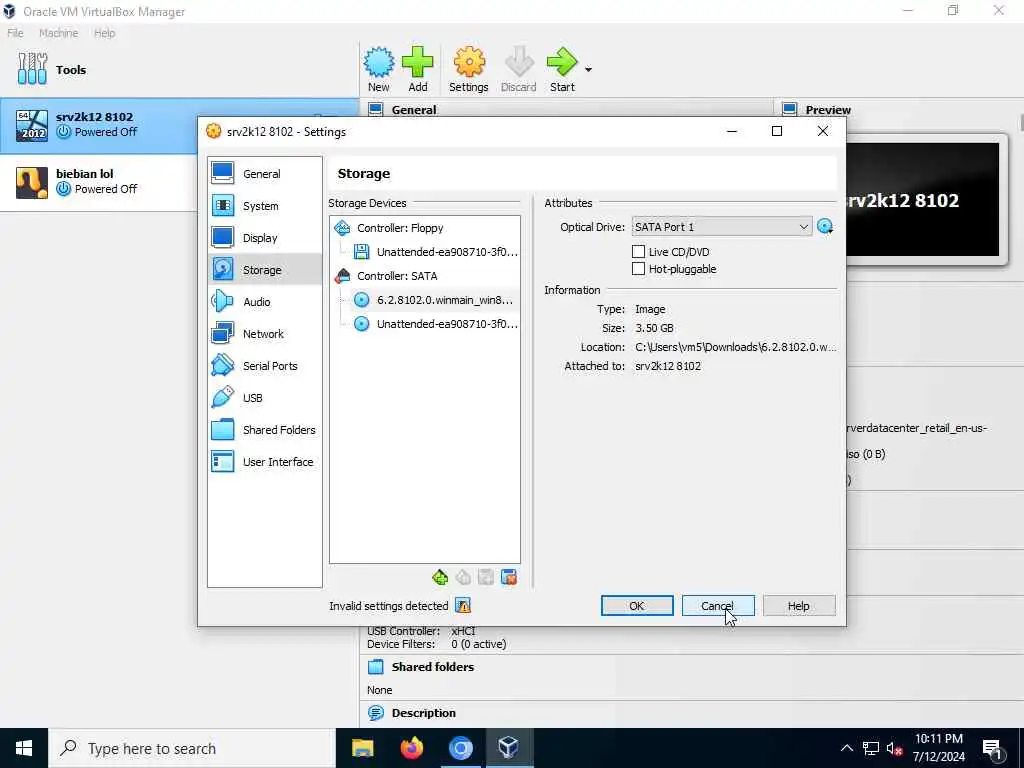Click the taskbar search box

click(192, 748)
